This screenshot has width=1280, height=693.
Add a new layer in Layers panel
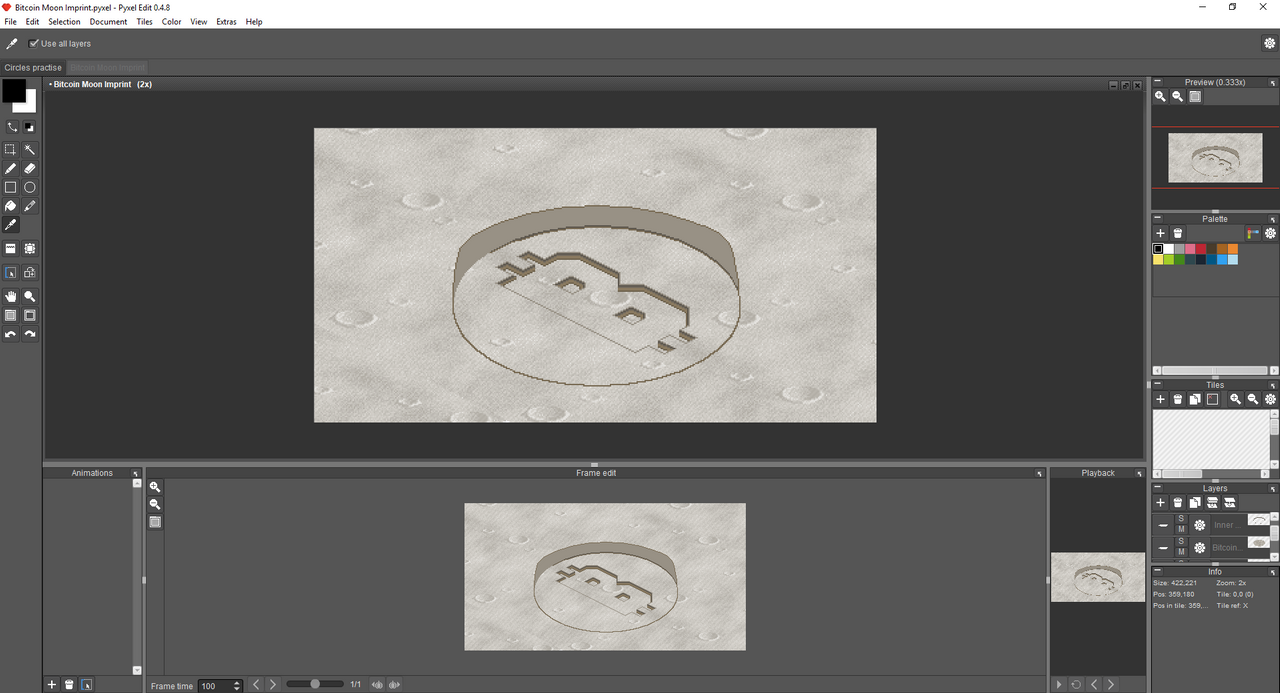(x=1160, y=503)
